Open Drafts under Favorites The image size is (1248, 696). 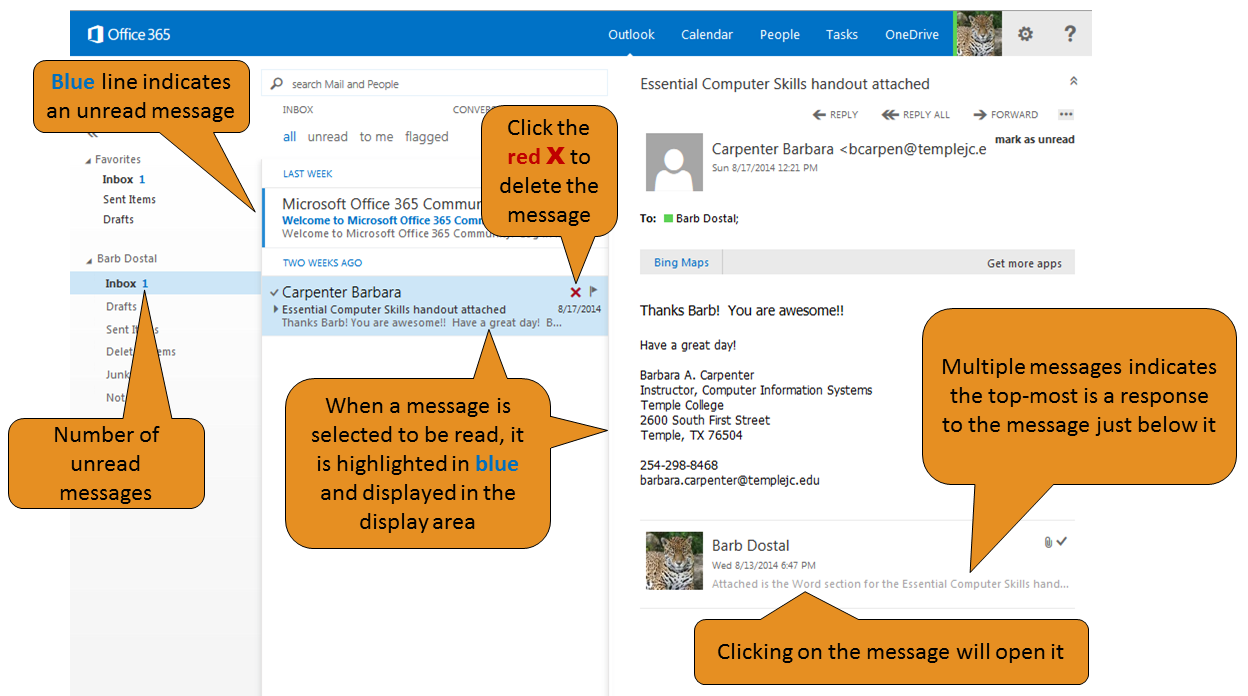pyautogui.click(x=118, y=219)
